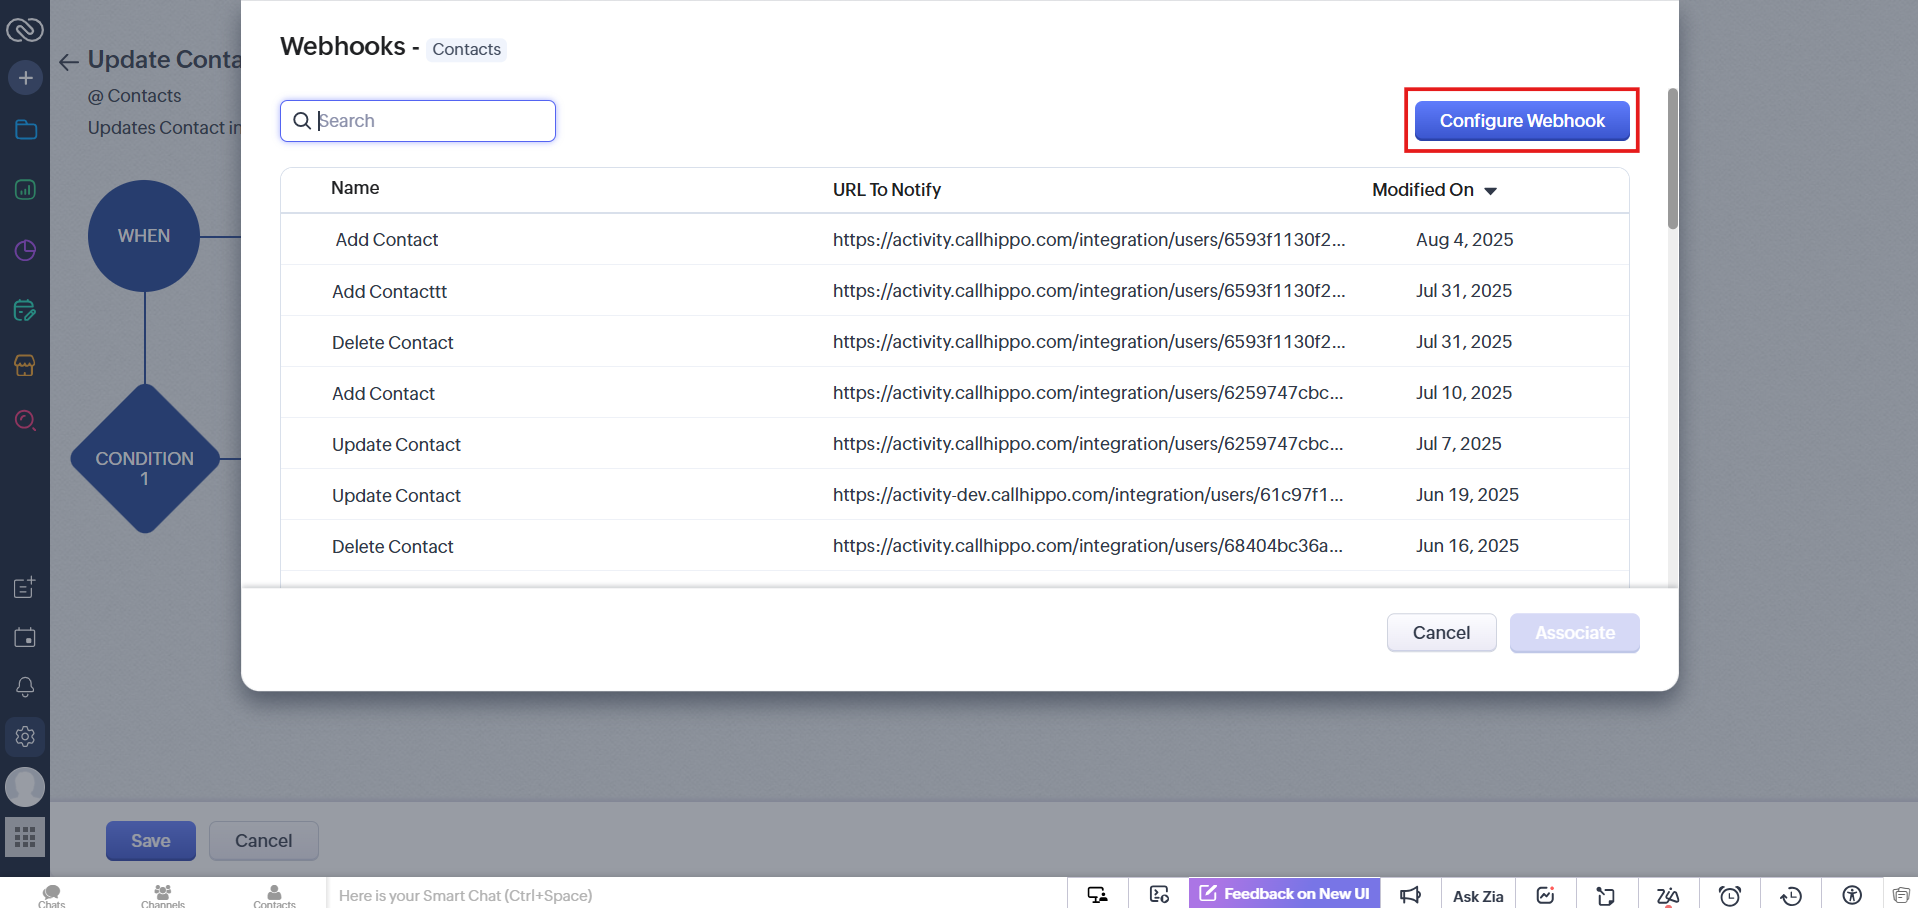Open the calendar icon in lower sidebar
This screenshot has height=908, width=1918.
click(x=25, y=637)
